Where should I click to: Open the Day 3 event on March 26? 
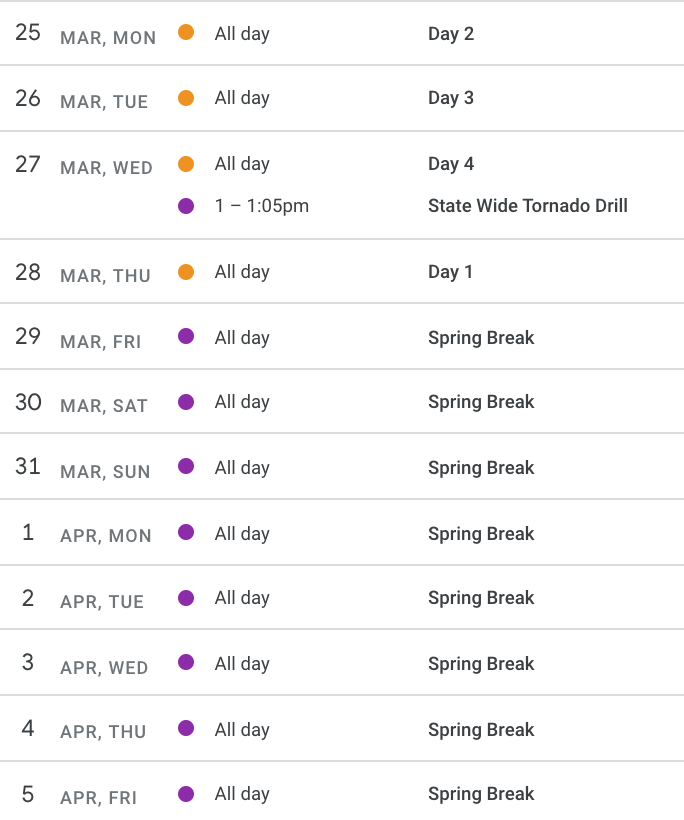[x=451, y=98]
